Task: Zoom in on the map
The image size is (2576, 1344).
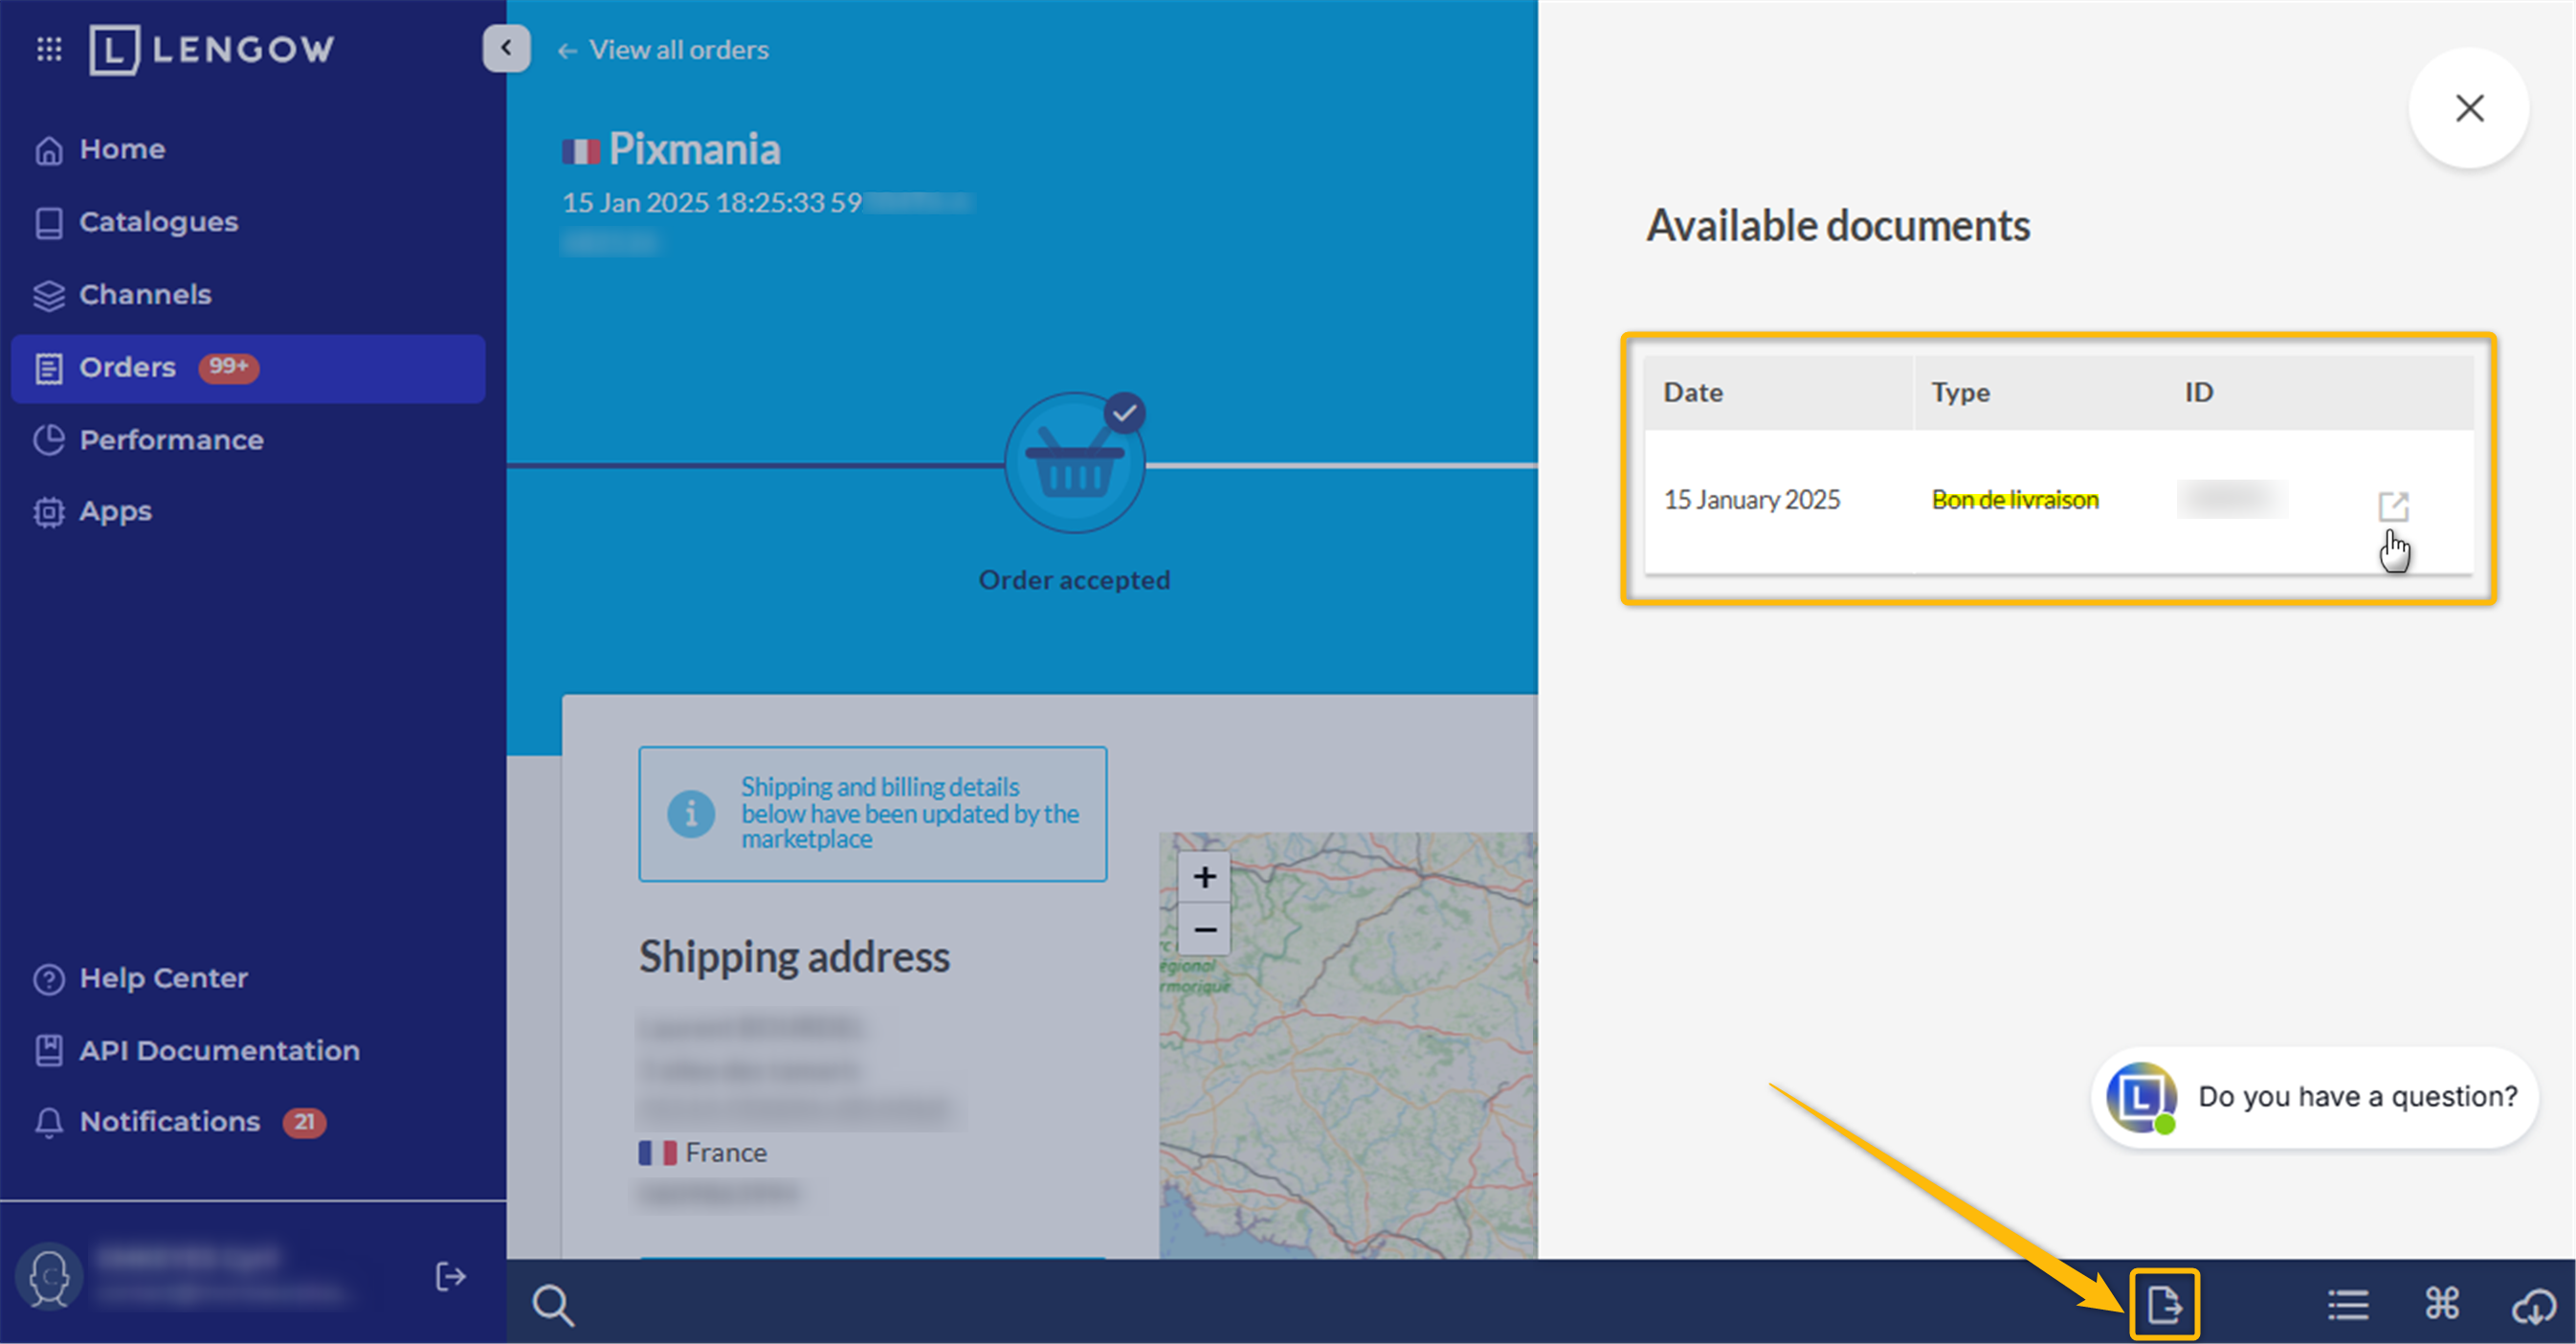Action: 1204,877
